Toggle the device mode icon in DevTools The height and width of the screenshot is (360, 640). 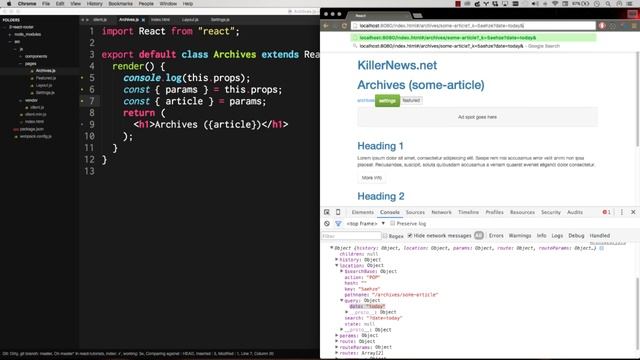point(338,212)
